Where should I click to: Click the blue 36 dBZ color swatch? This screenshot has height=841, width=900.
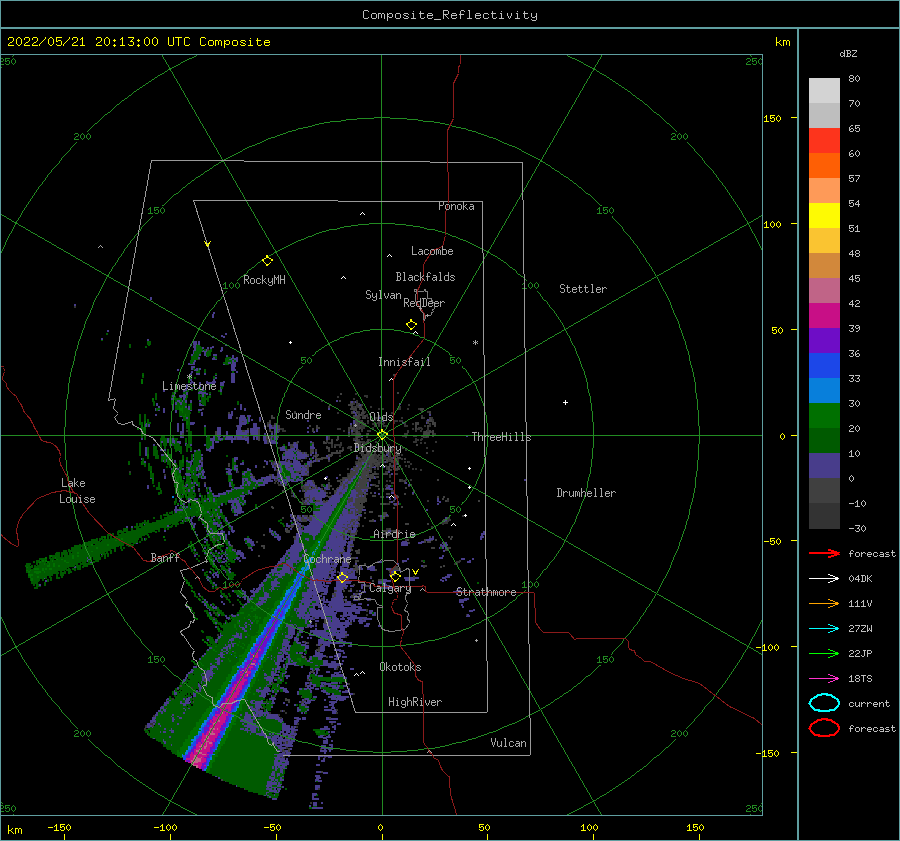(824, 365)
